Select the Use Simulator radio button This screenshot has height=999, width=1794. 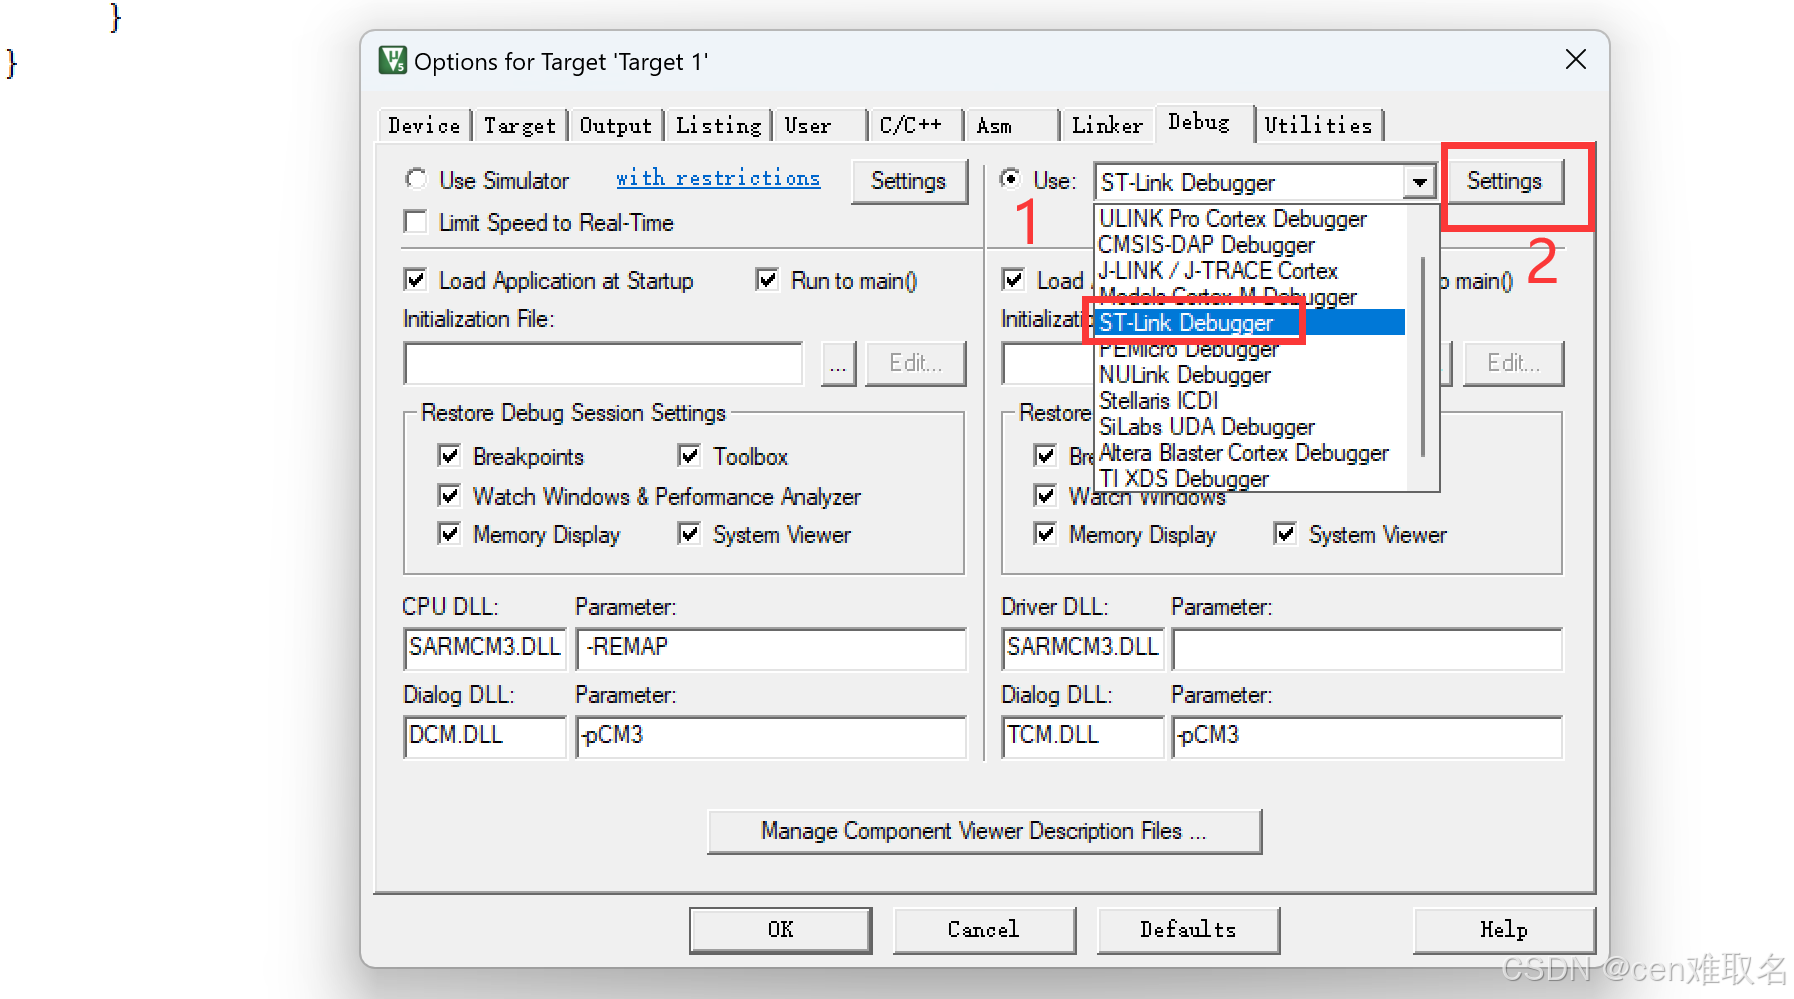pos(416,179)
